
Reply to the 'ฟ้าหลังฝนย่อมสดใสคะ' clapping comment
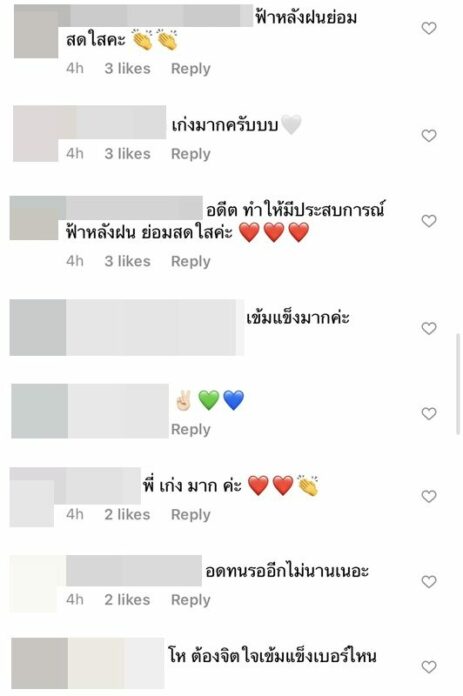click(191, 69)
